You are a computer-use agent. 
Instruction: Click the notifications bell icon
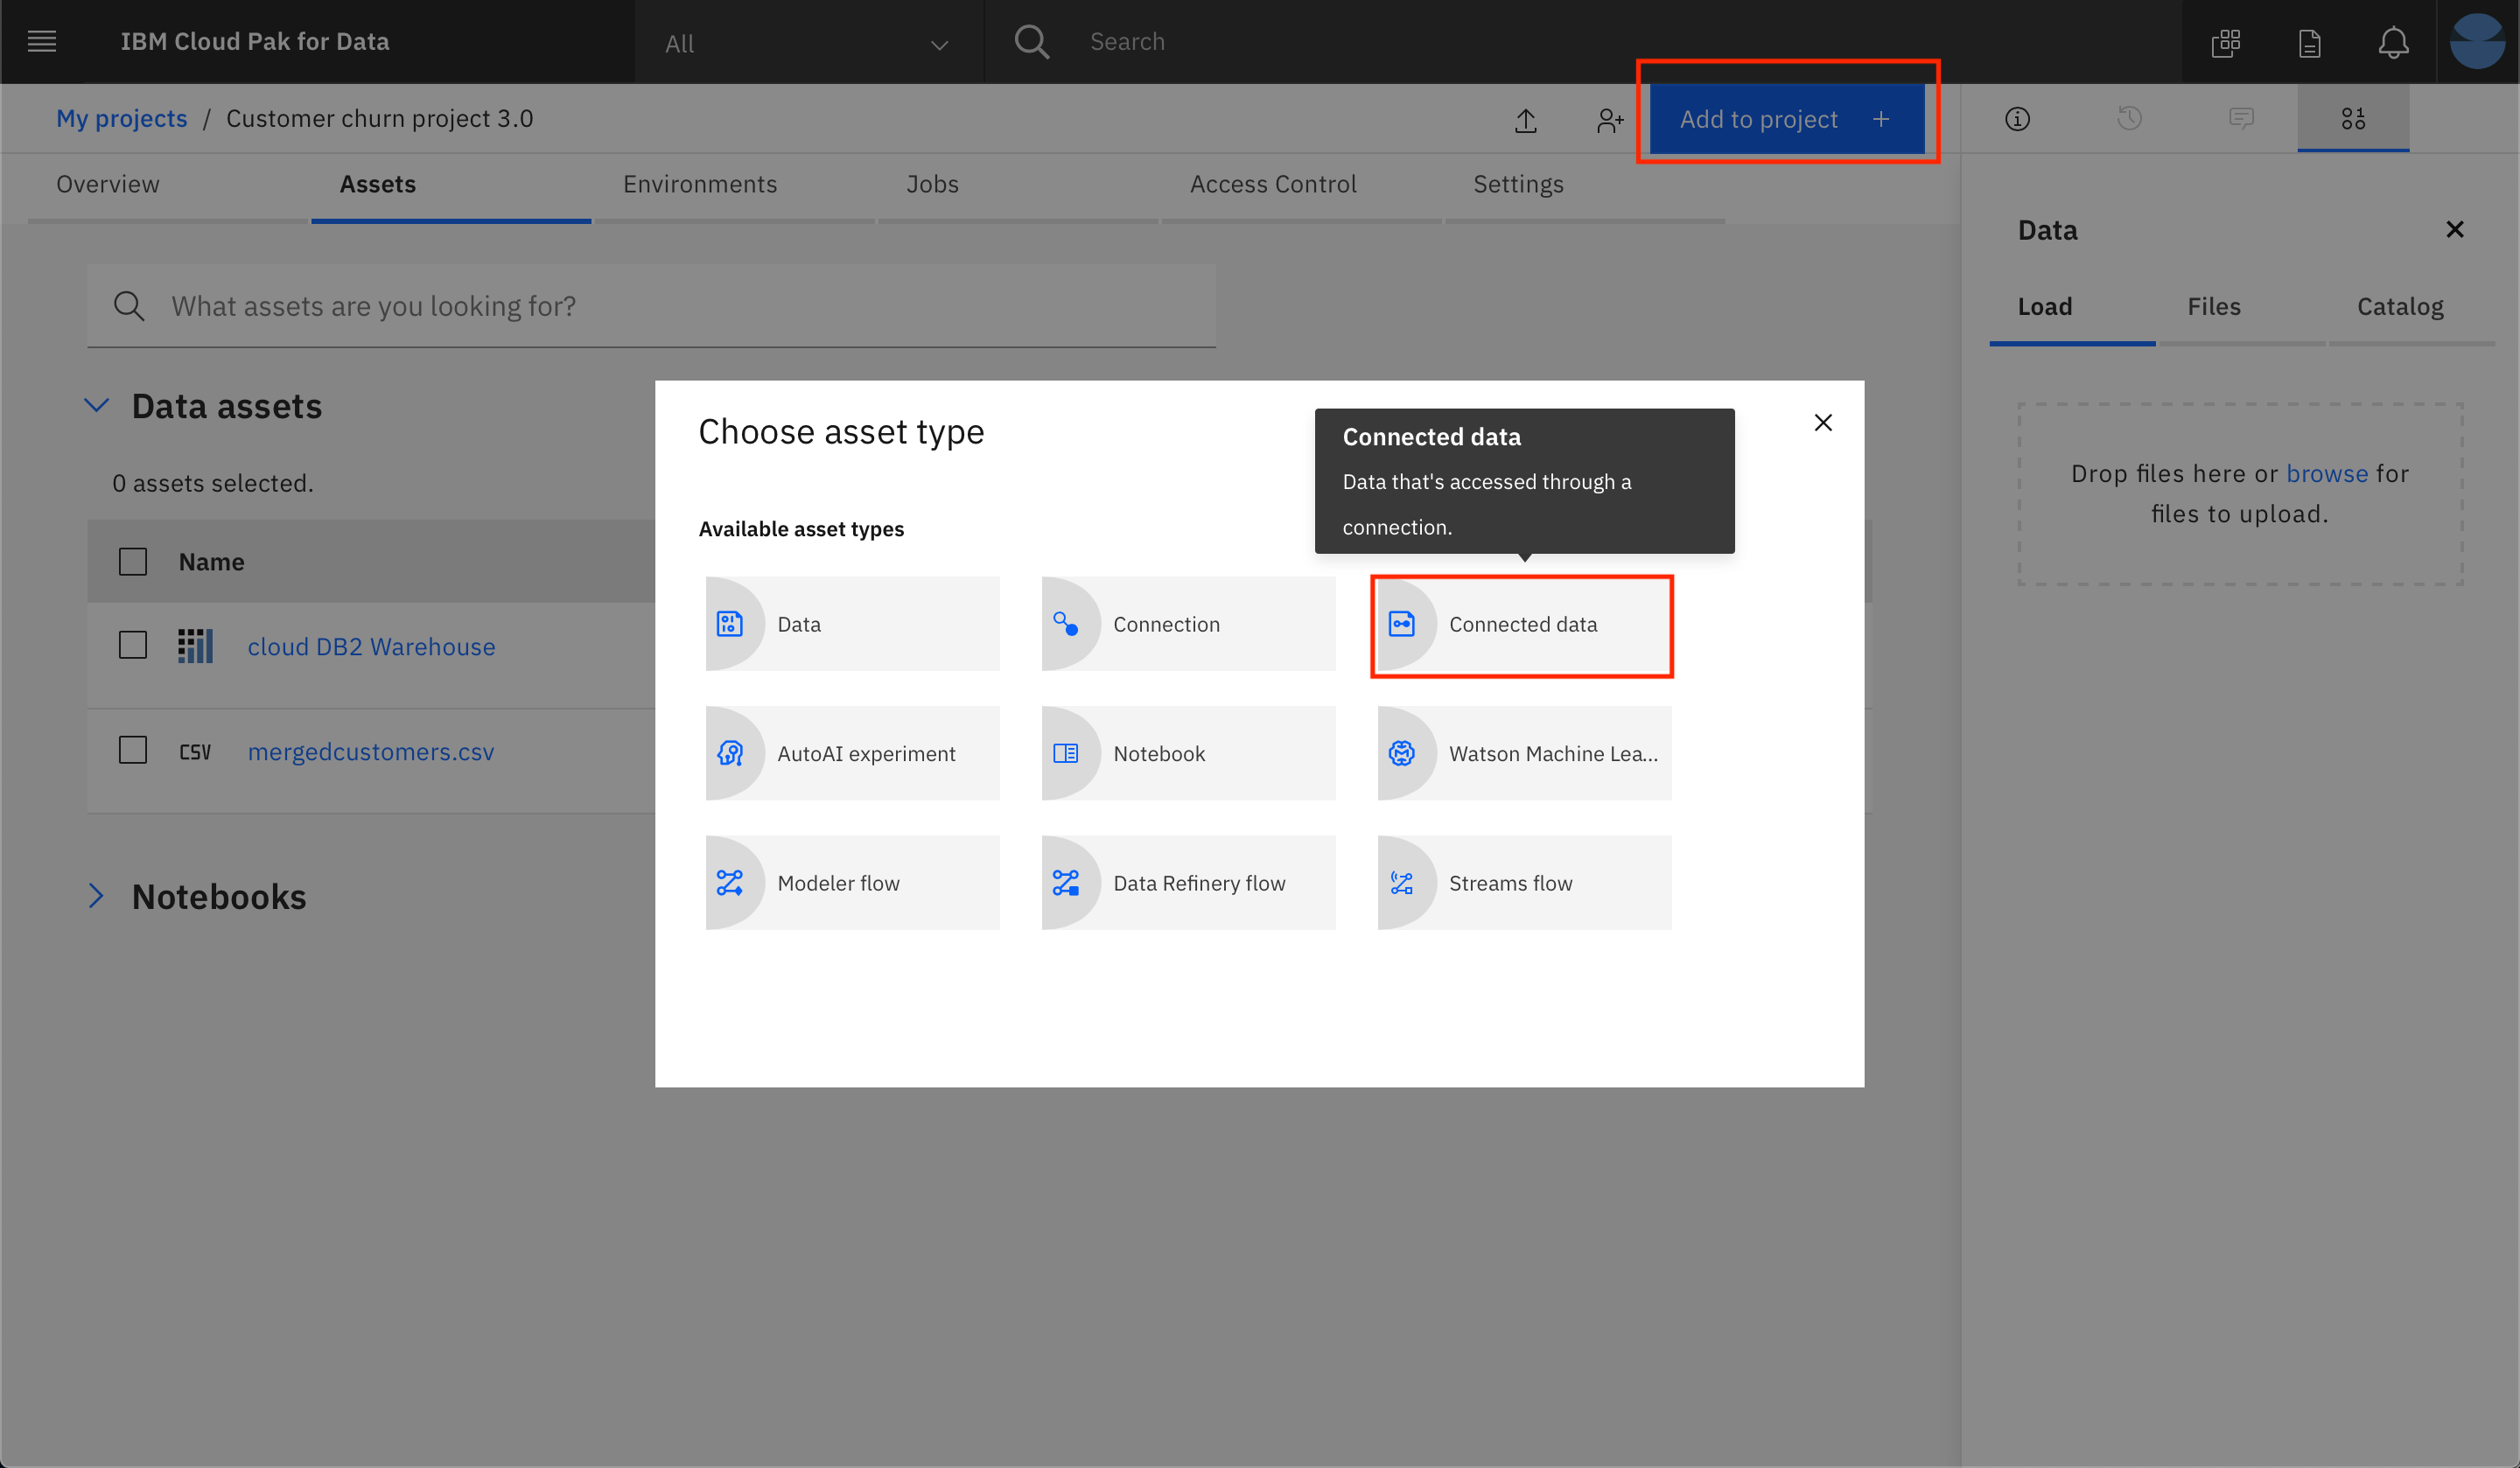2392,42
